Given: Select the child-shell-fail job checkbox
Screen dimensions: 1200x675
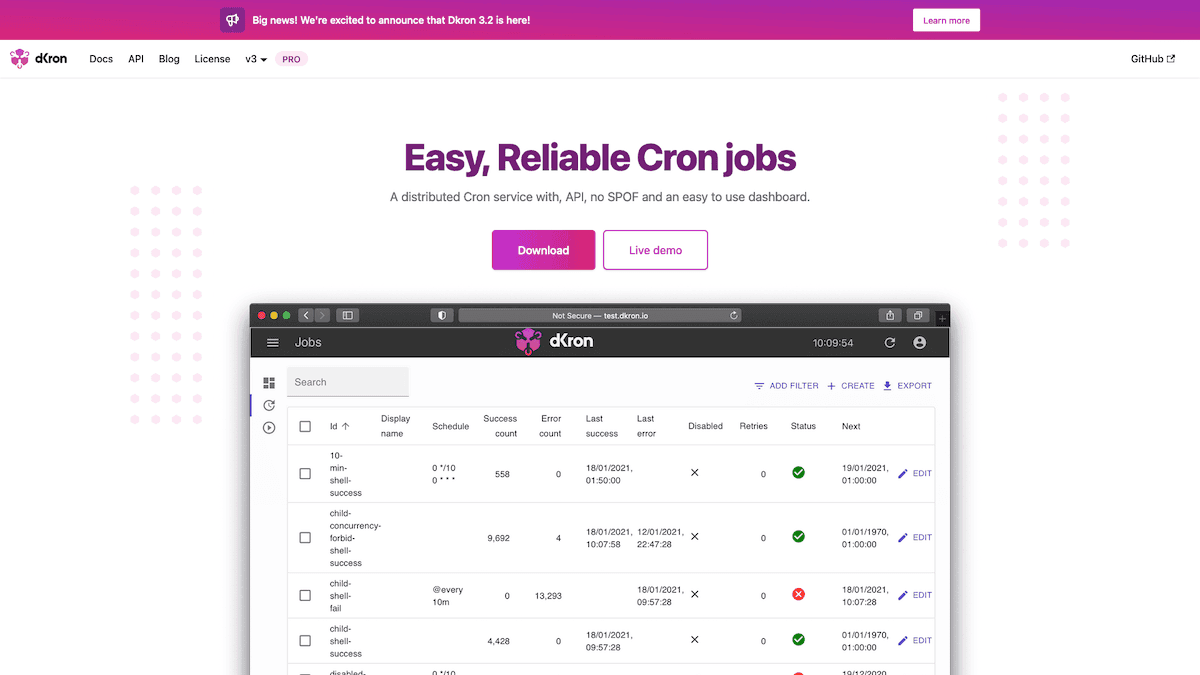Looking at the screenshot, I should tap(305, 595).
